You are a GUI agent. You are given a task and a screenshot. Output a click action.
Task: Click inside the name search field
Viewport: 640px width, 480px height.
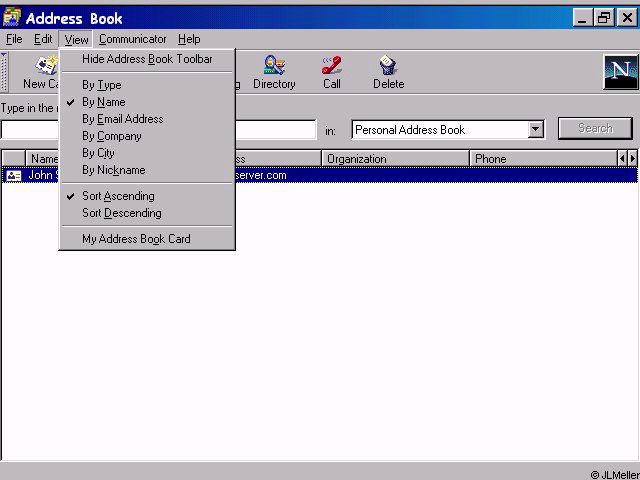pos(158,130)
